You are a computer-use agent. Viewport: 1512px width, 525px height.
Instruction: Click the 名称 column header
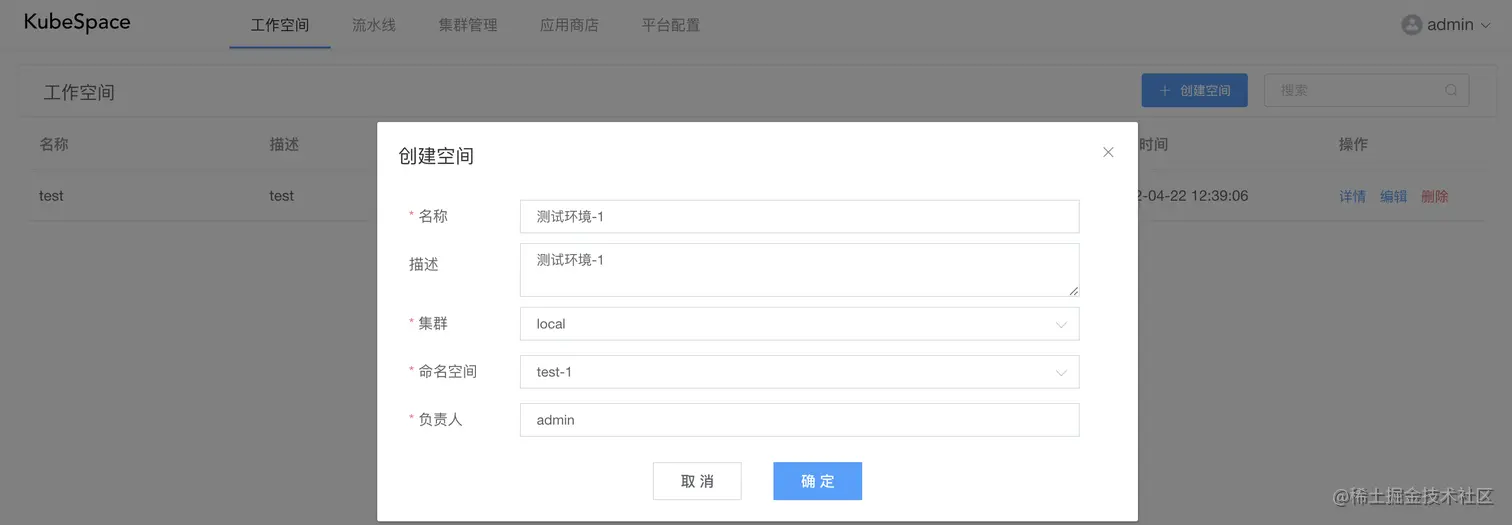point(54,144)
